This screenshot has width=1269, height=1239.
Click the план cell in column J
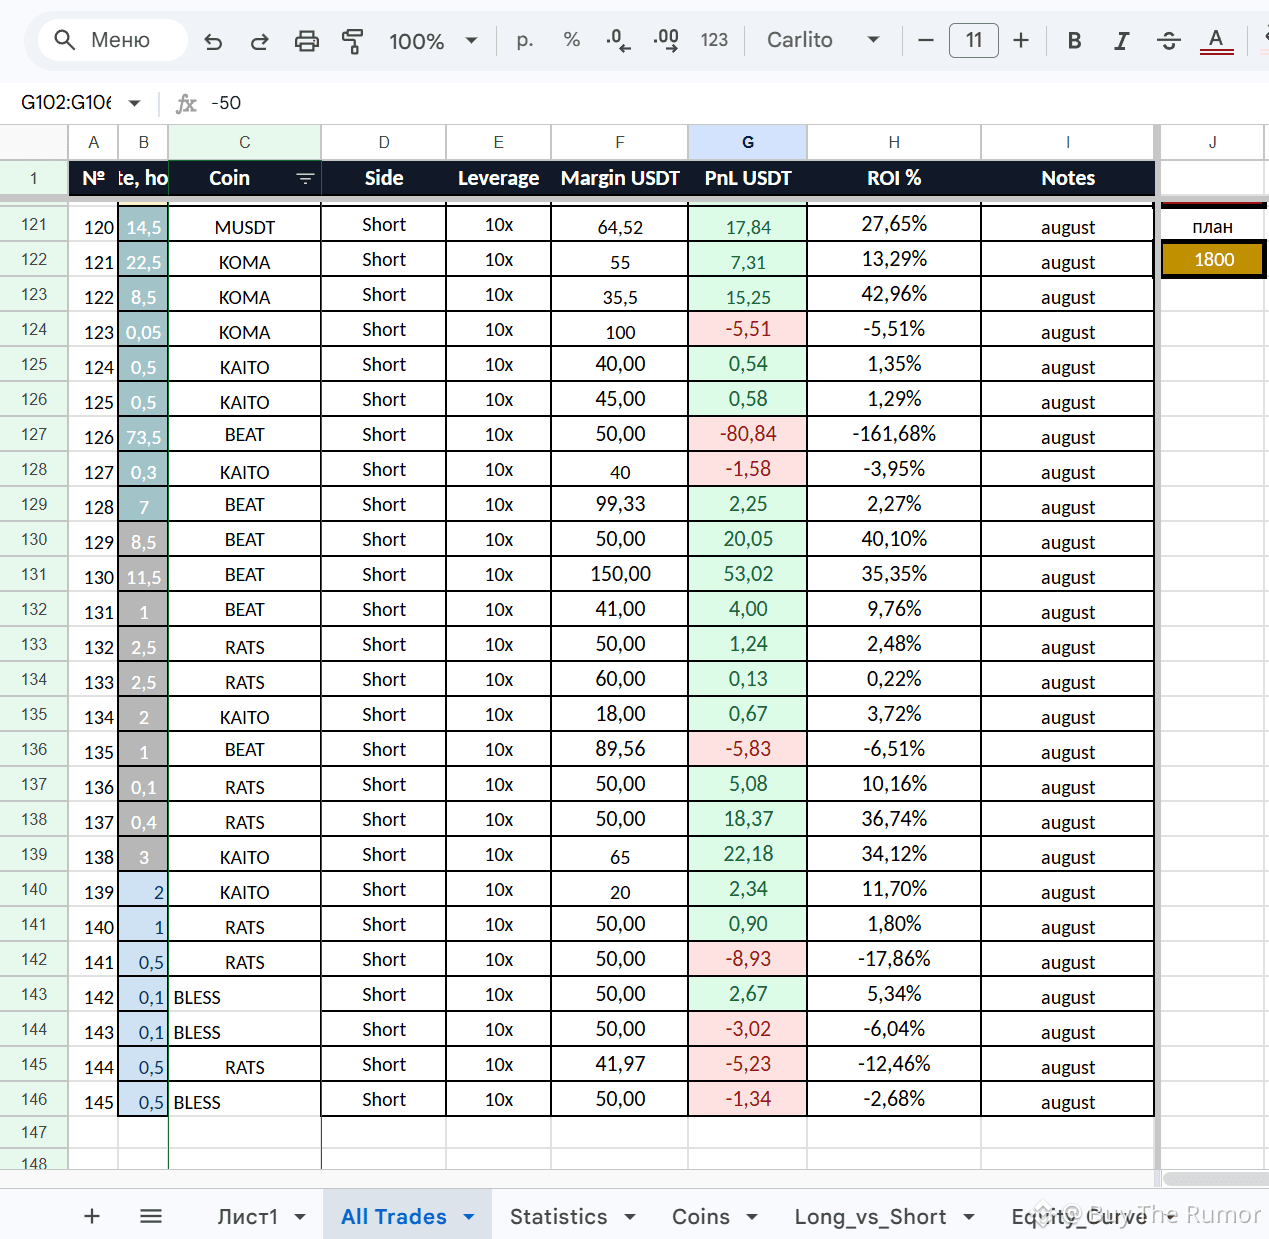[x=1212, y=226]
